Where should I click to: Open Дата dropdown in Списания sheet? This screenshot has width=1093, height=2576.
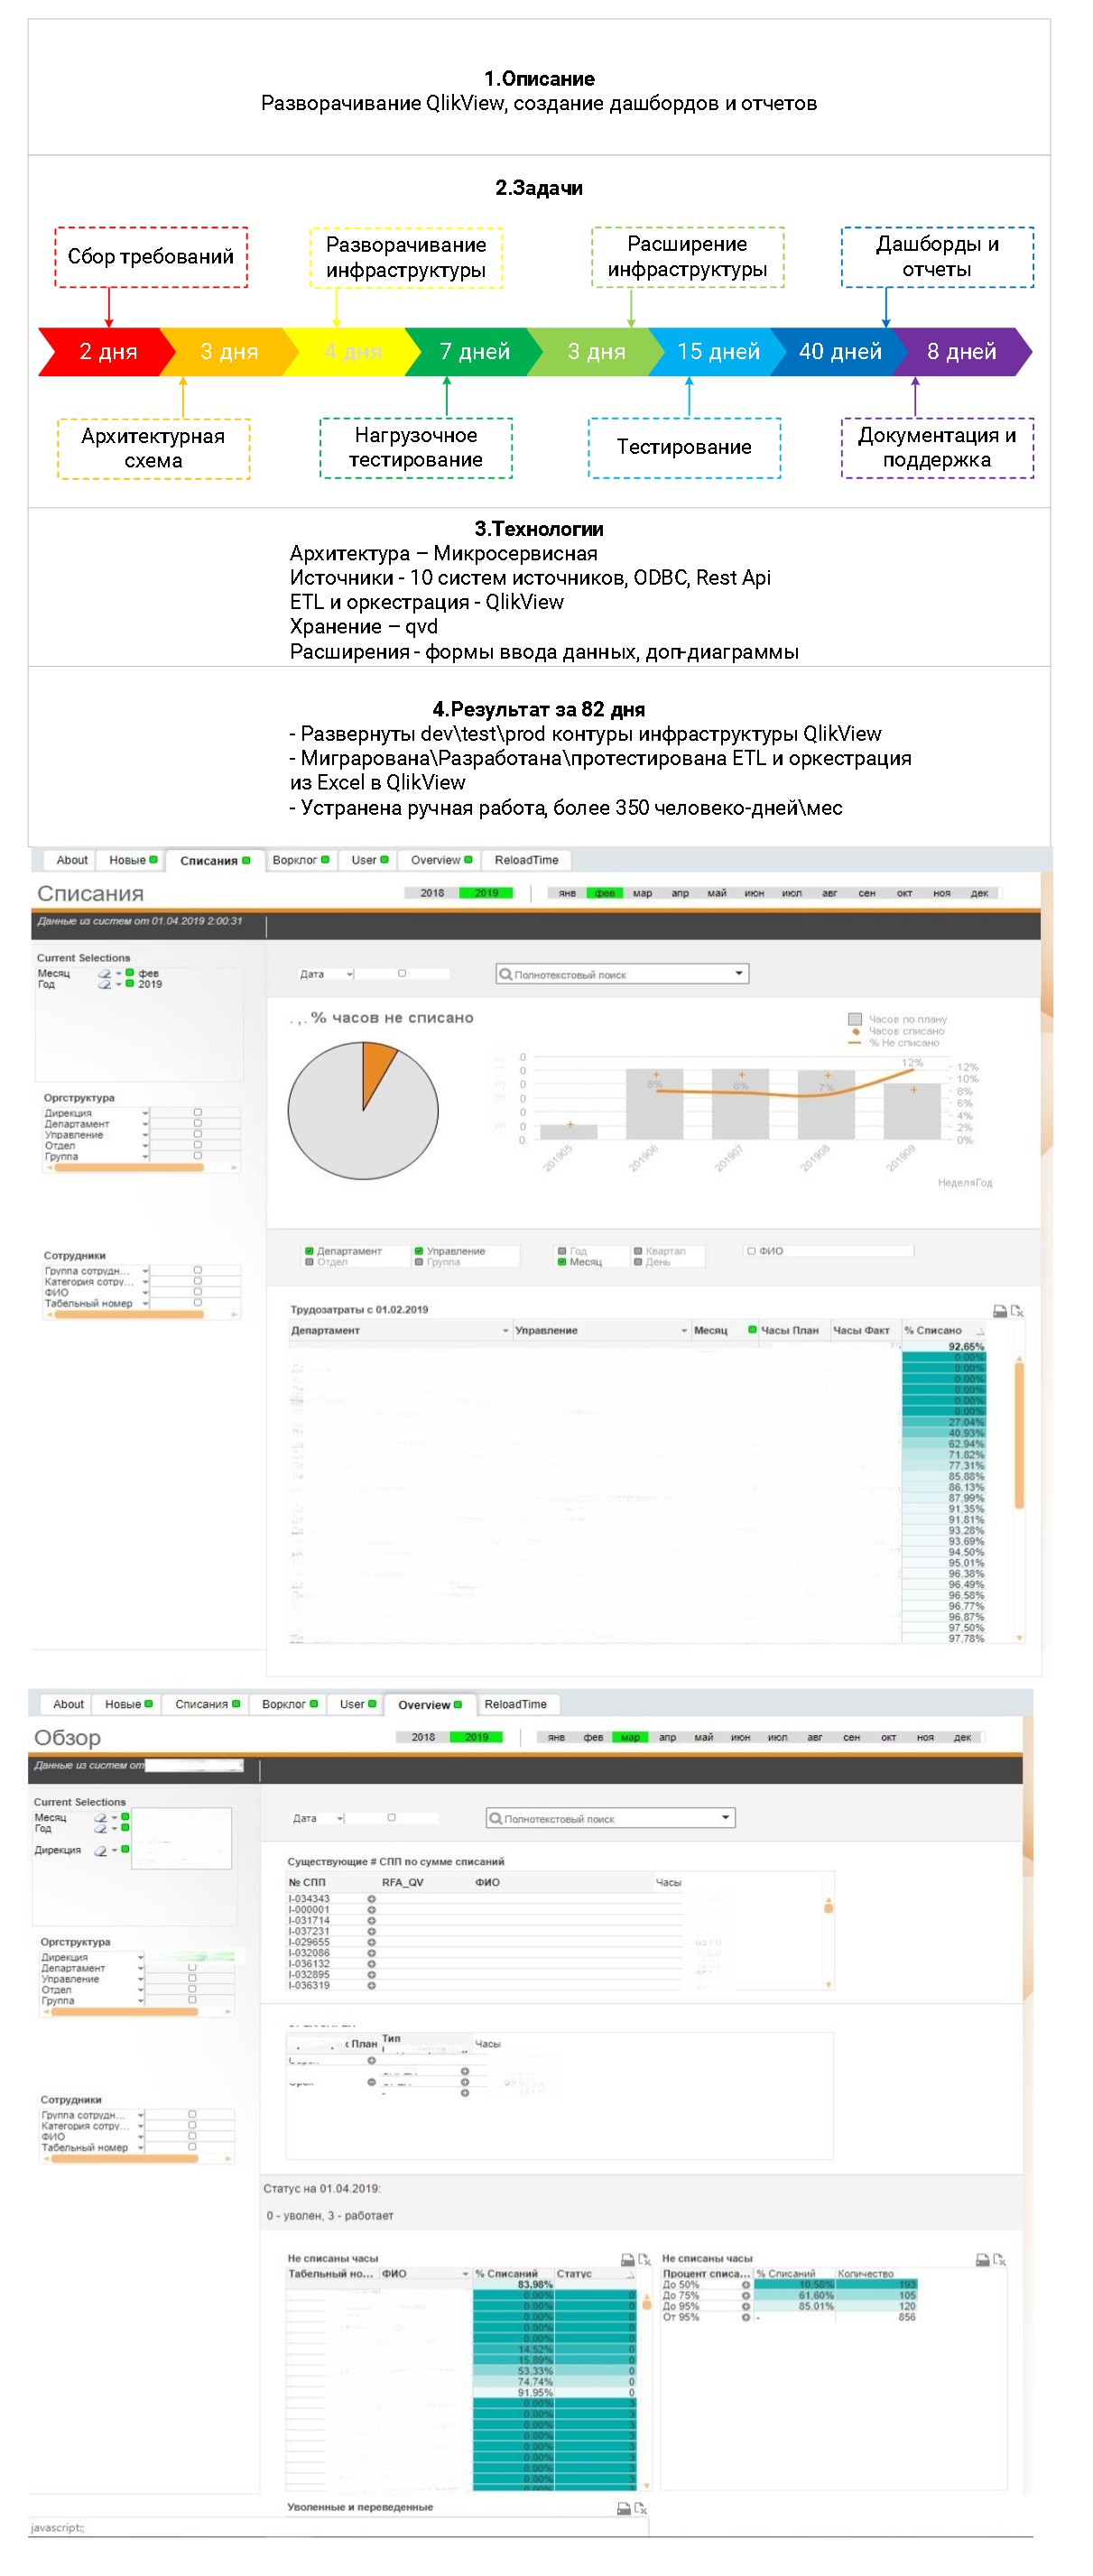[349, 974]
